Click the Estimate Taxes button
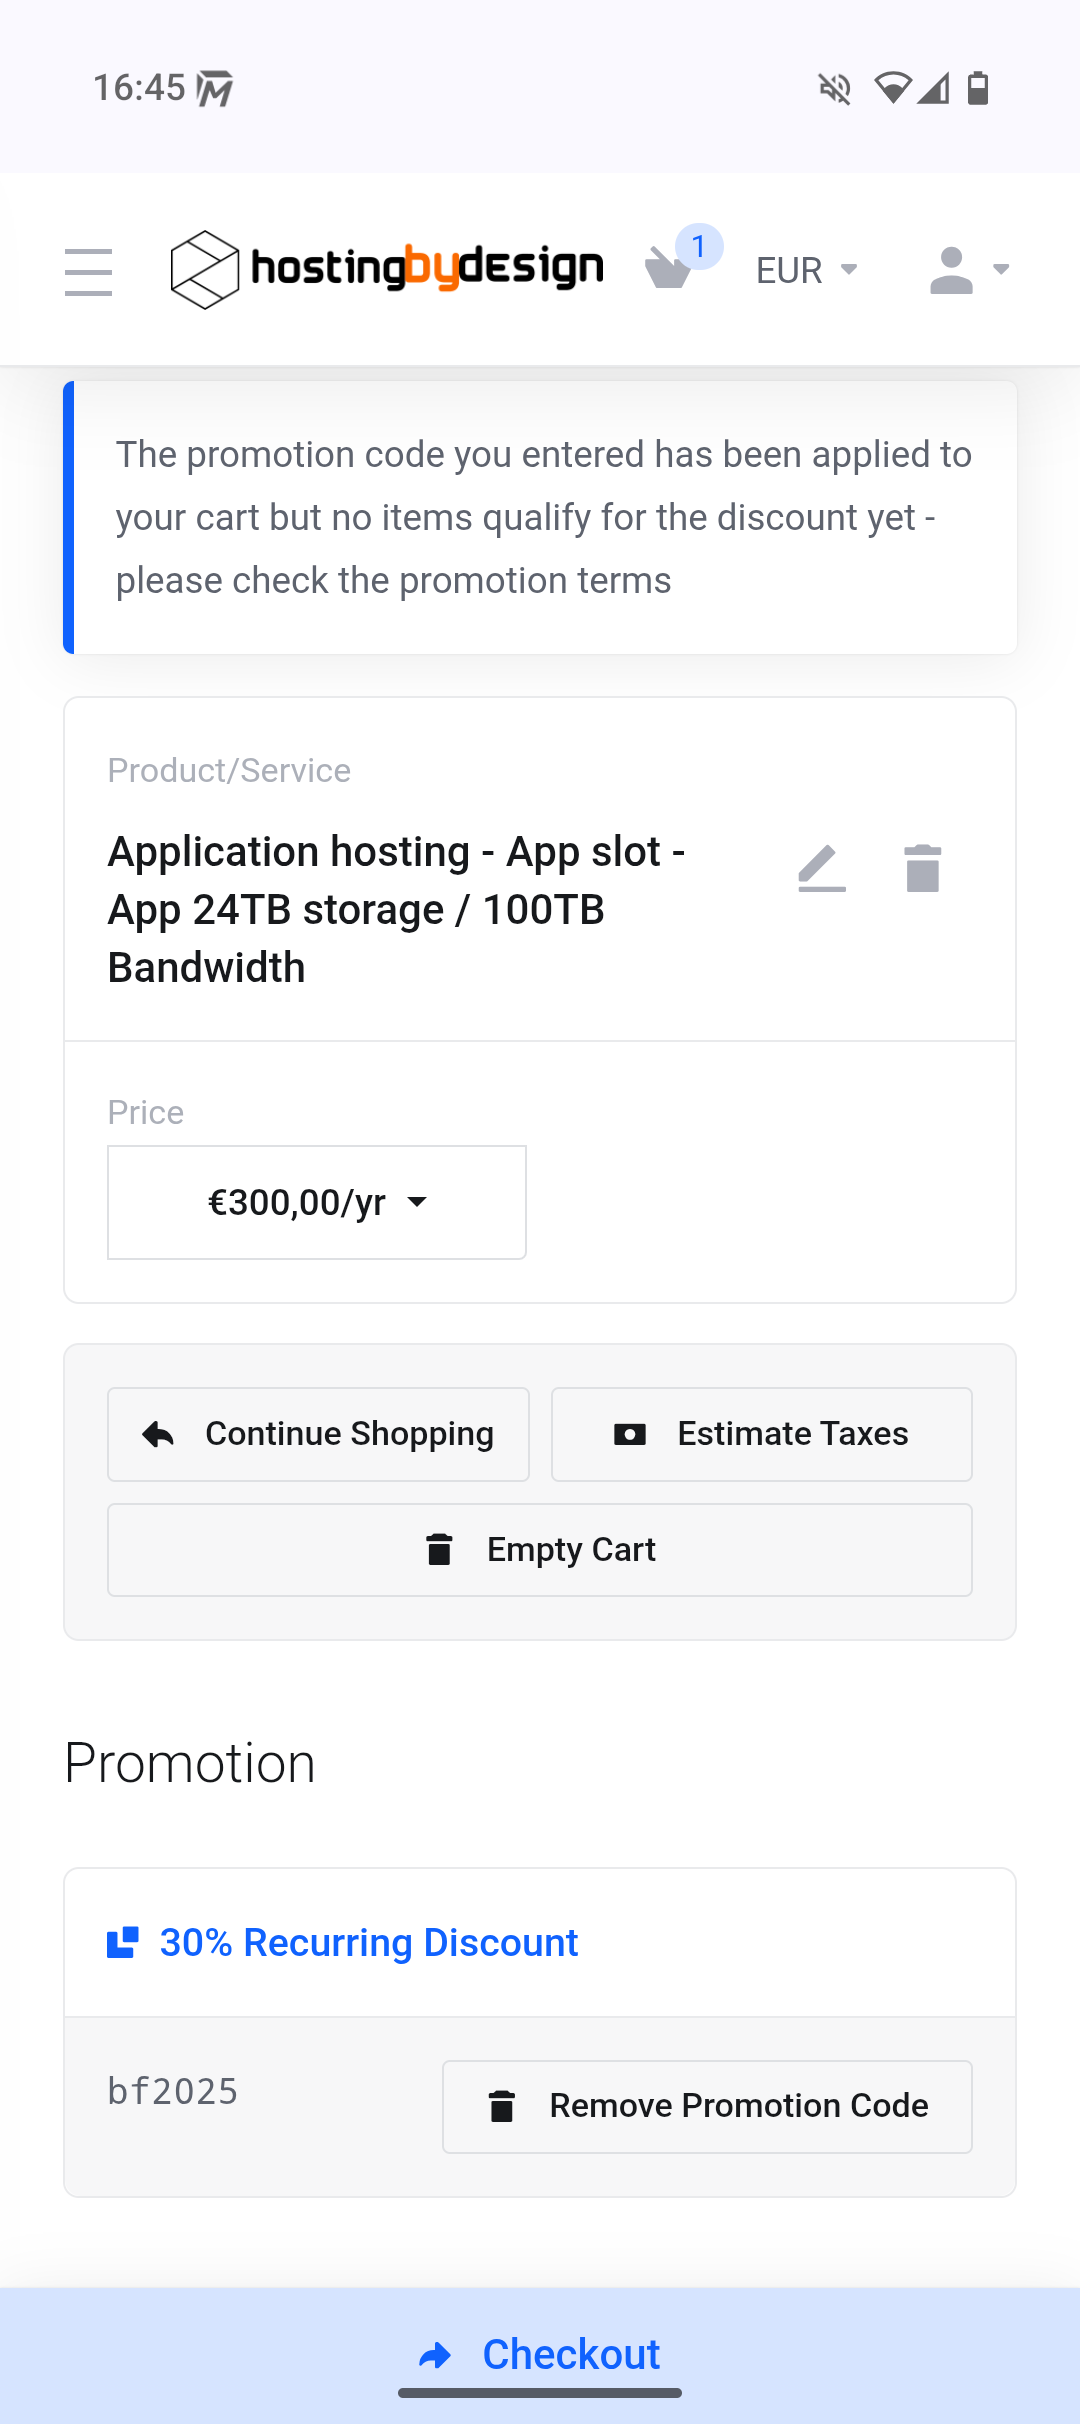This screenshot has width=1080, height=2424. click(x=761, y=1434)
